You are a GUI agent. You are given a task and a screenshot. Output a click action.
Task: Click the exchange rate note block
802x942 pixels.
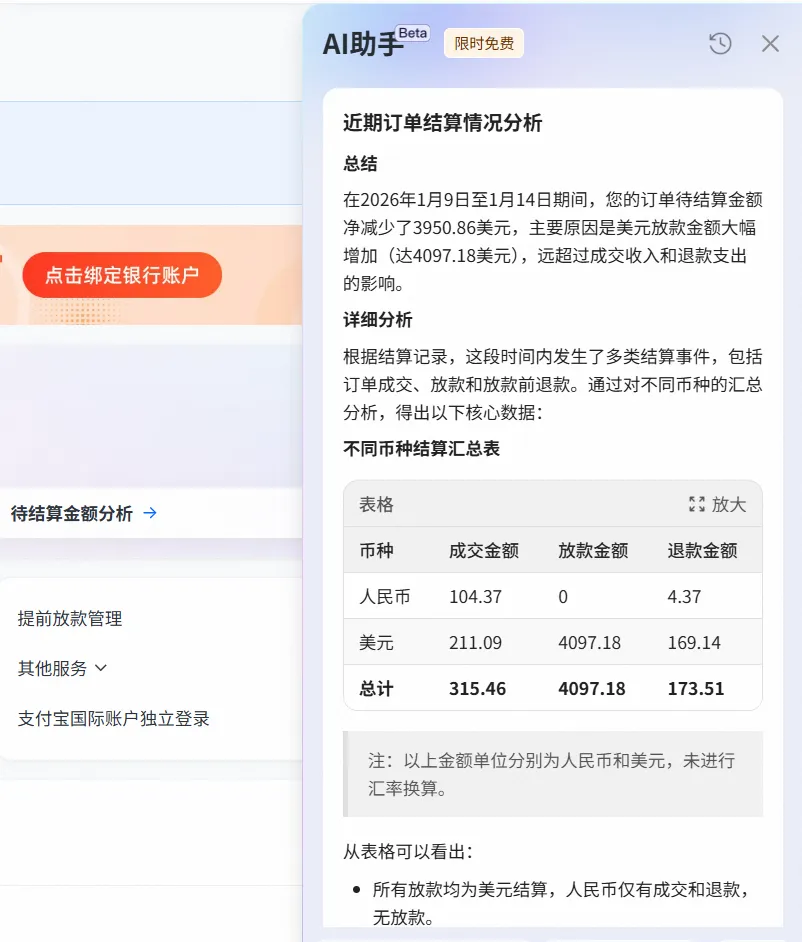pos(552,773)
